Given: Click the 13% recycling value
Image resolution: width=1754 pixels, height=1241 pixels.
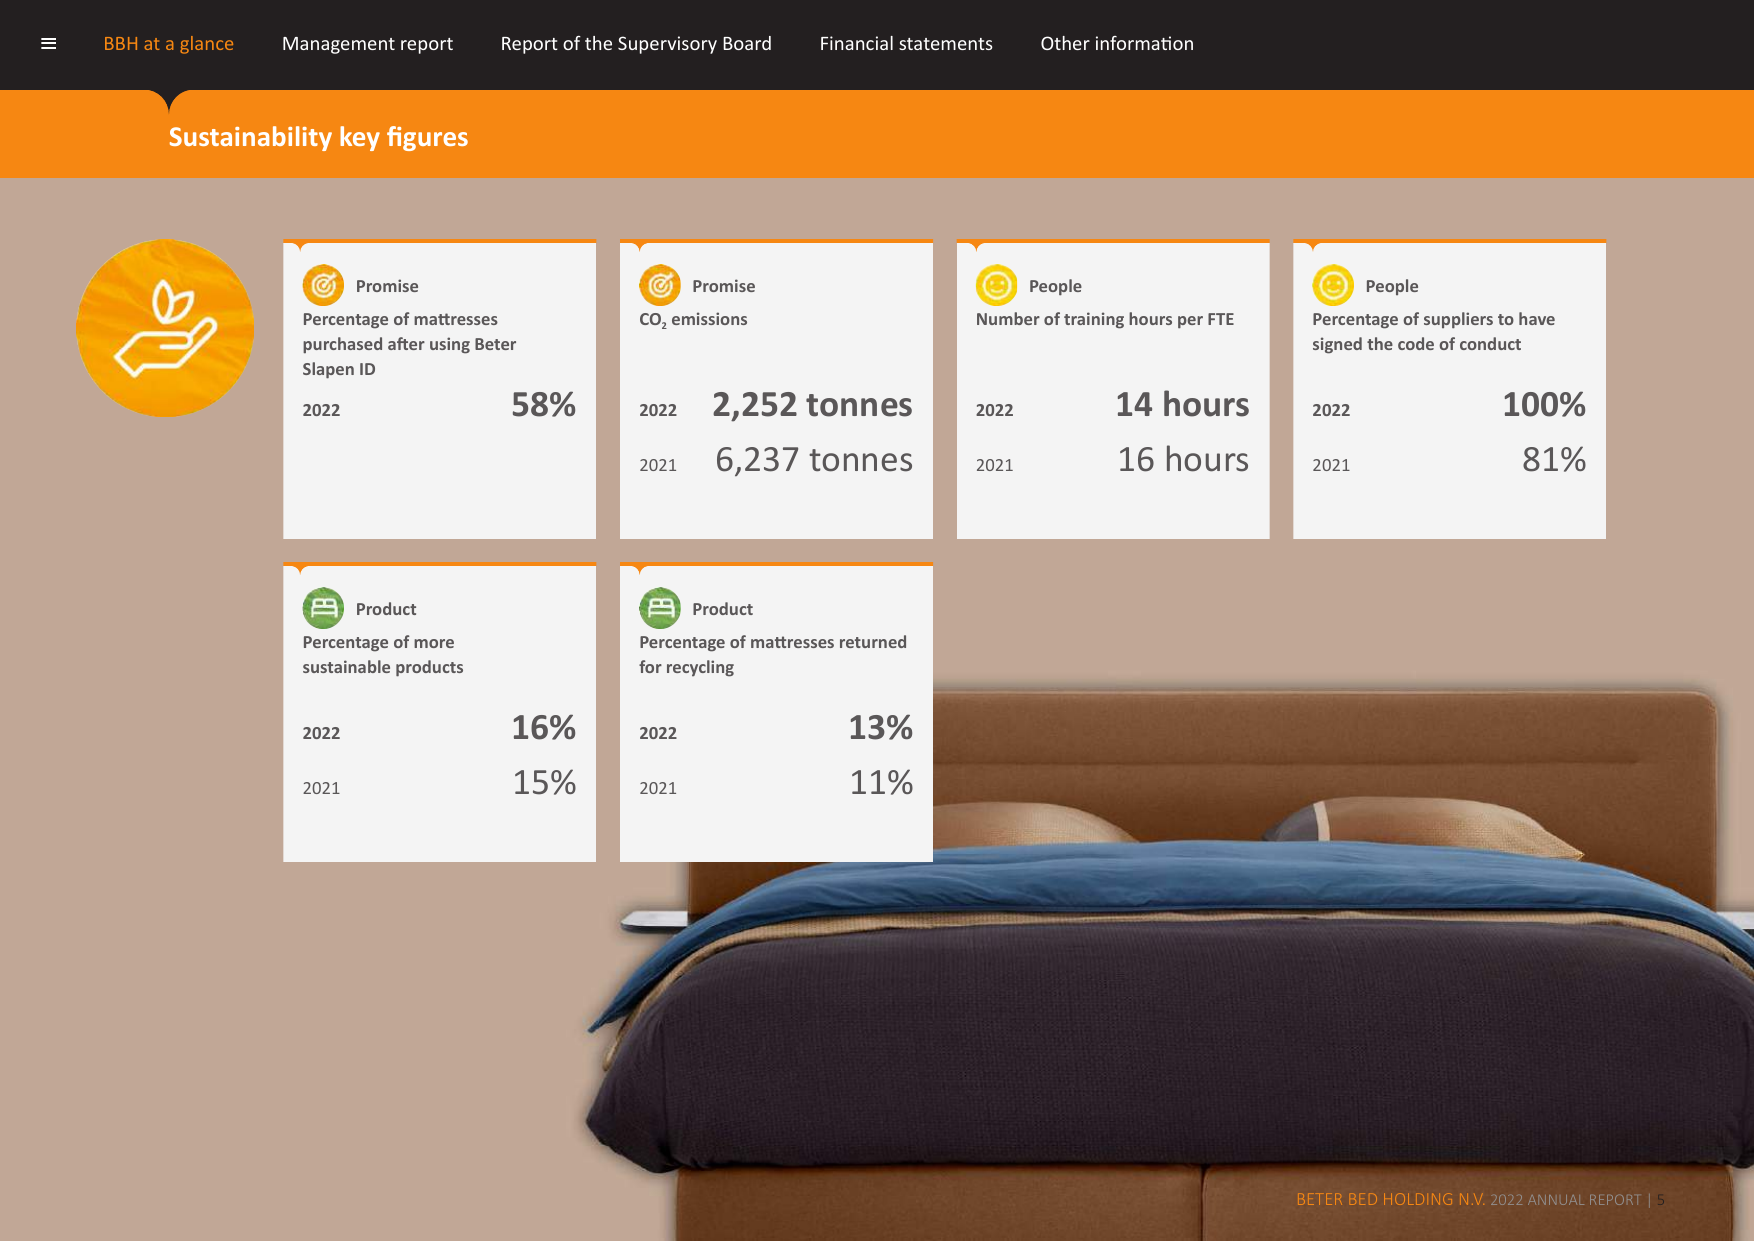Looking at the screenshot, I should tap(880, 727).
